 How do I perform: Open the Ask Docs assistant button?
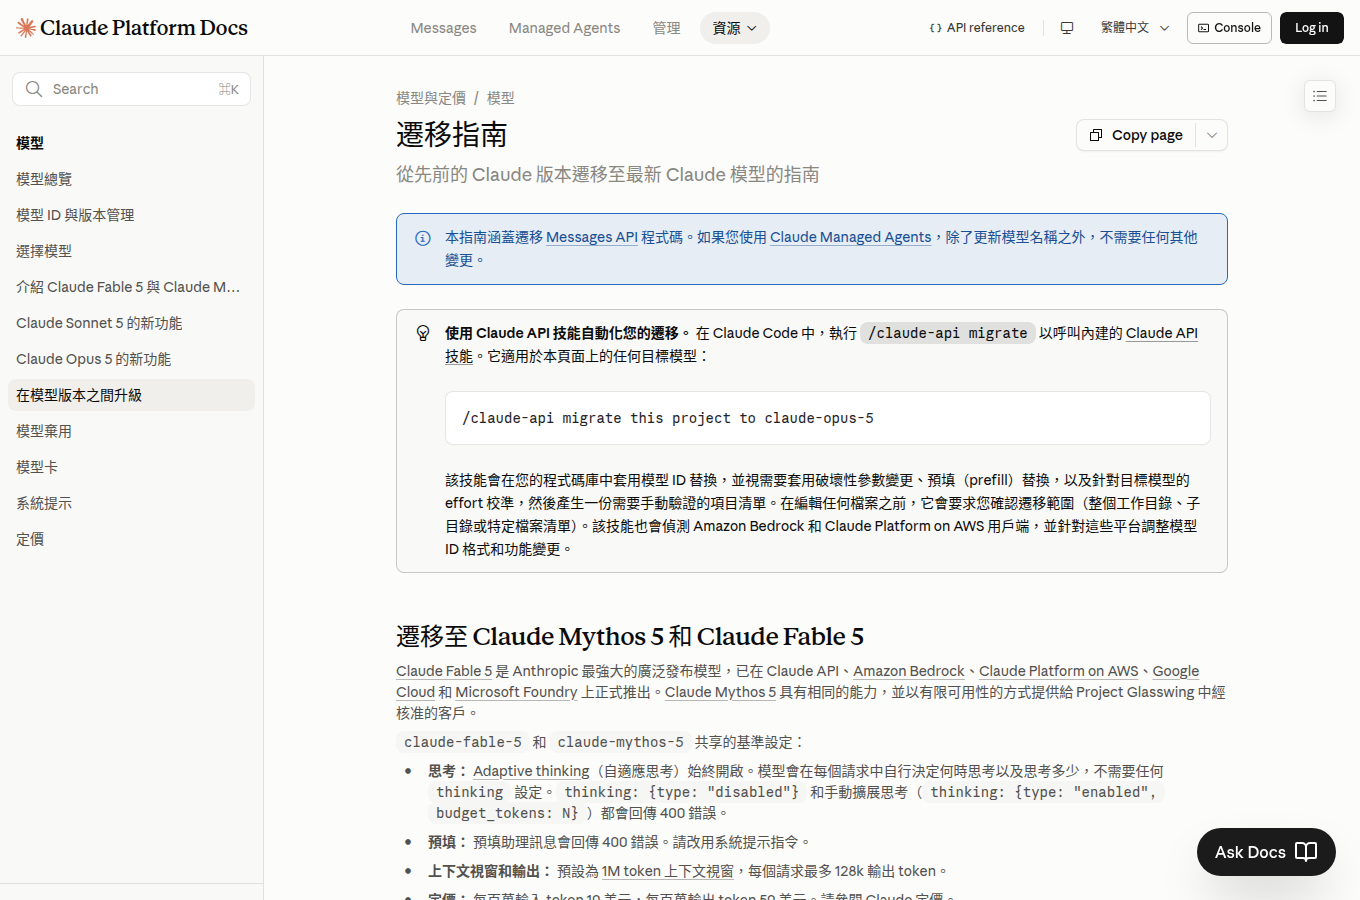point(1266,852)
